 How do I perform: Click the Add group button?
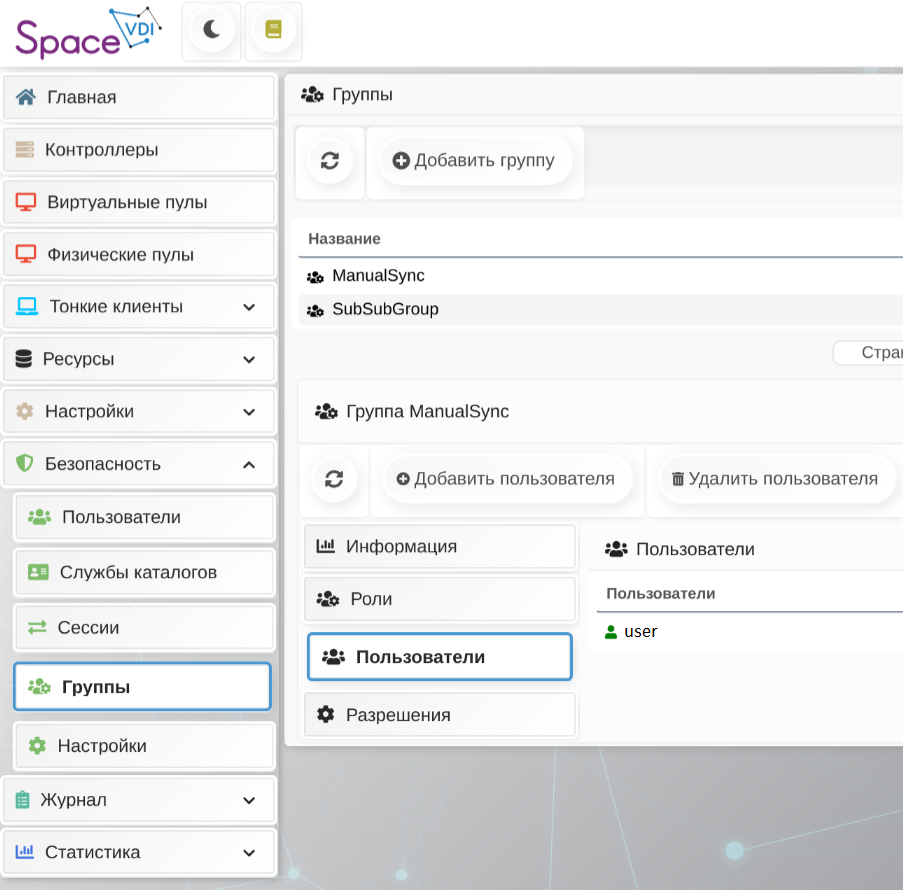[474, 161]
